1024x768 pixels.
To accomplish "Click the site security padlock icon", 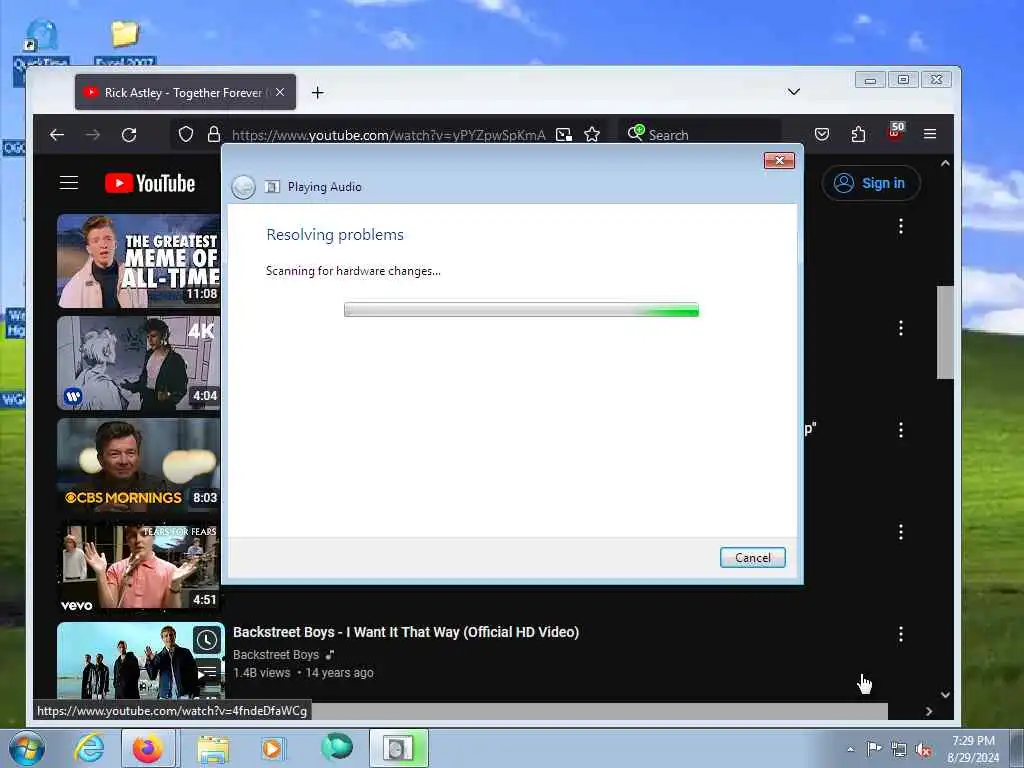I will coord(214,135).
